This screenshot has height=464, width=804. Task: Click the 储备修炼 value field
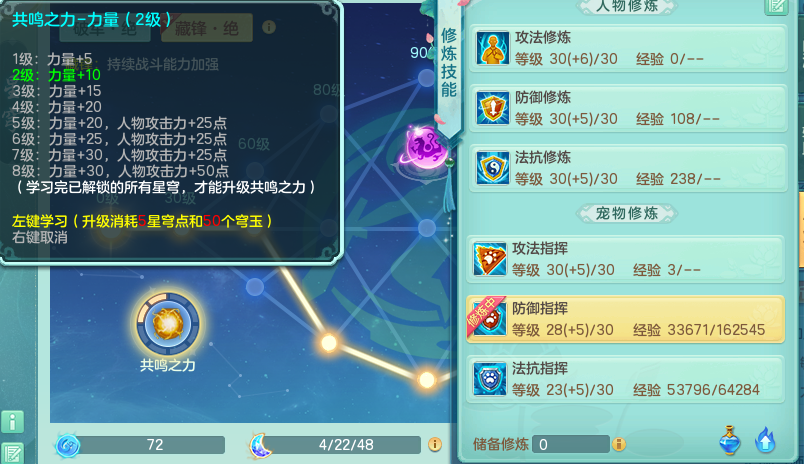[x=571, y=445]
